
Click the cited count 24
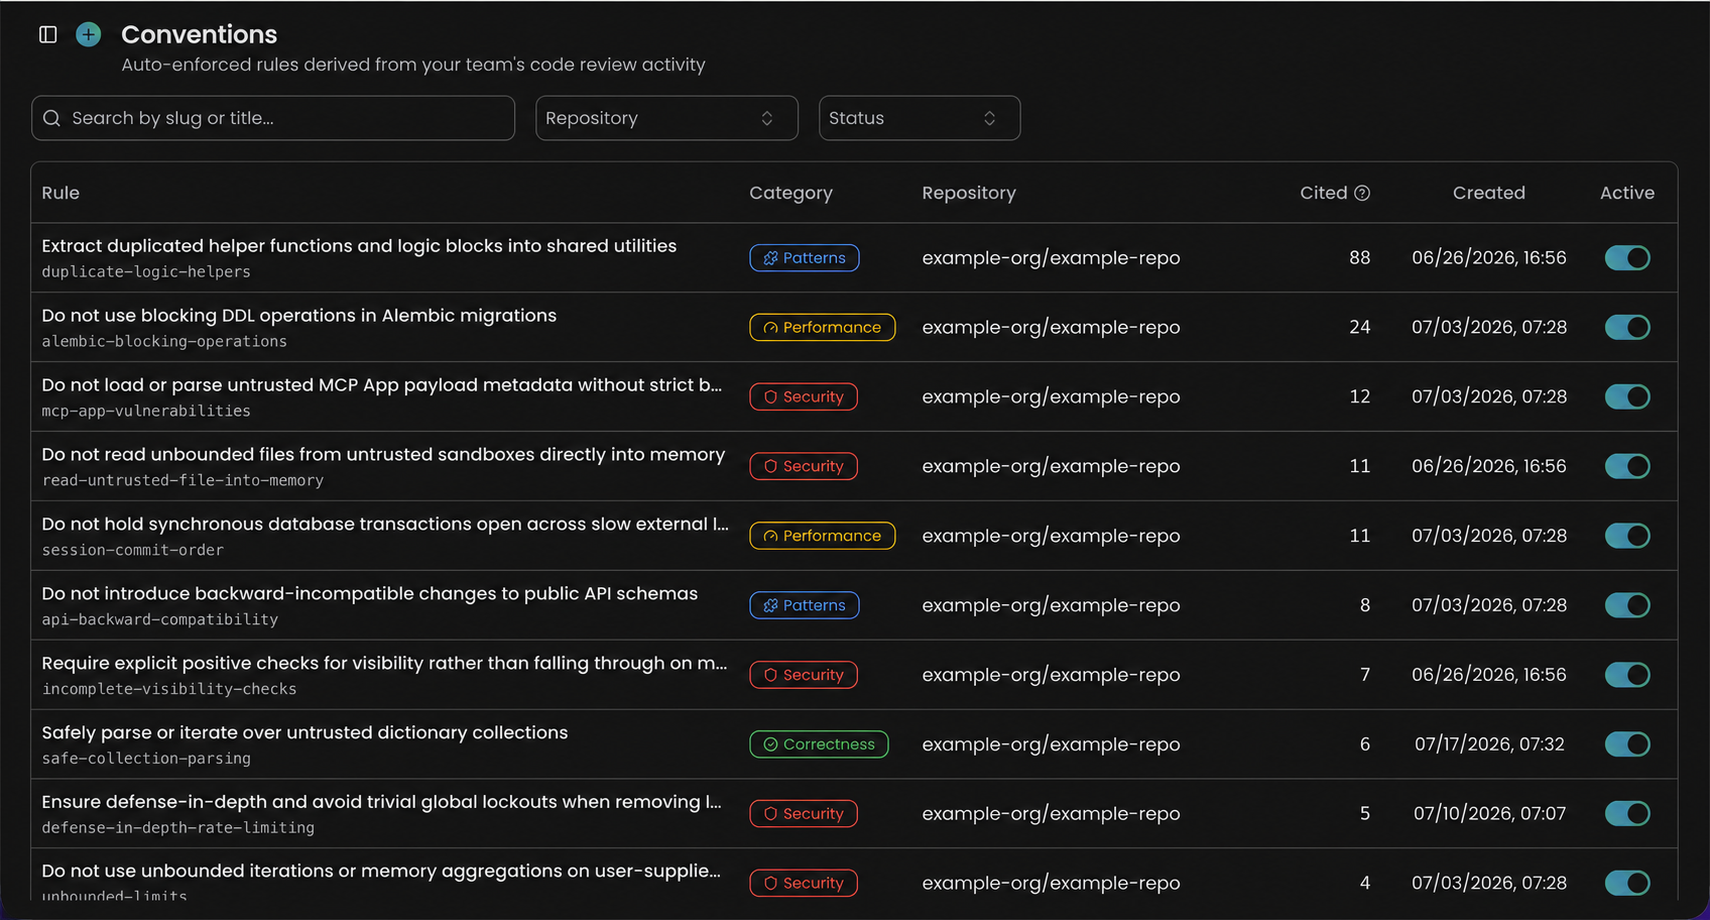point(1359,327)
